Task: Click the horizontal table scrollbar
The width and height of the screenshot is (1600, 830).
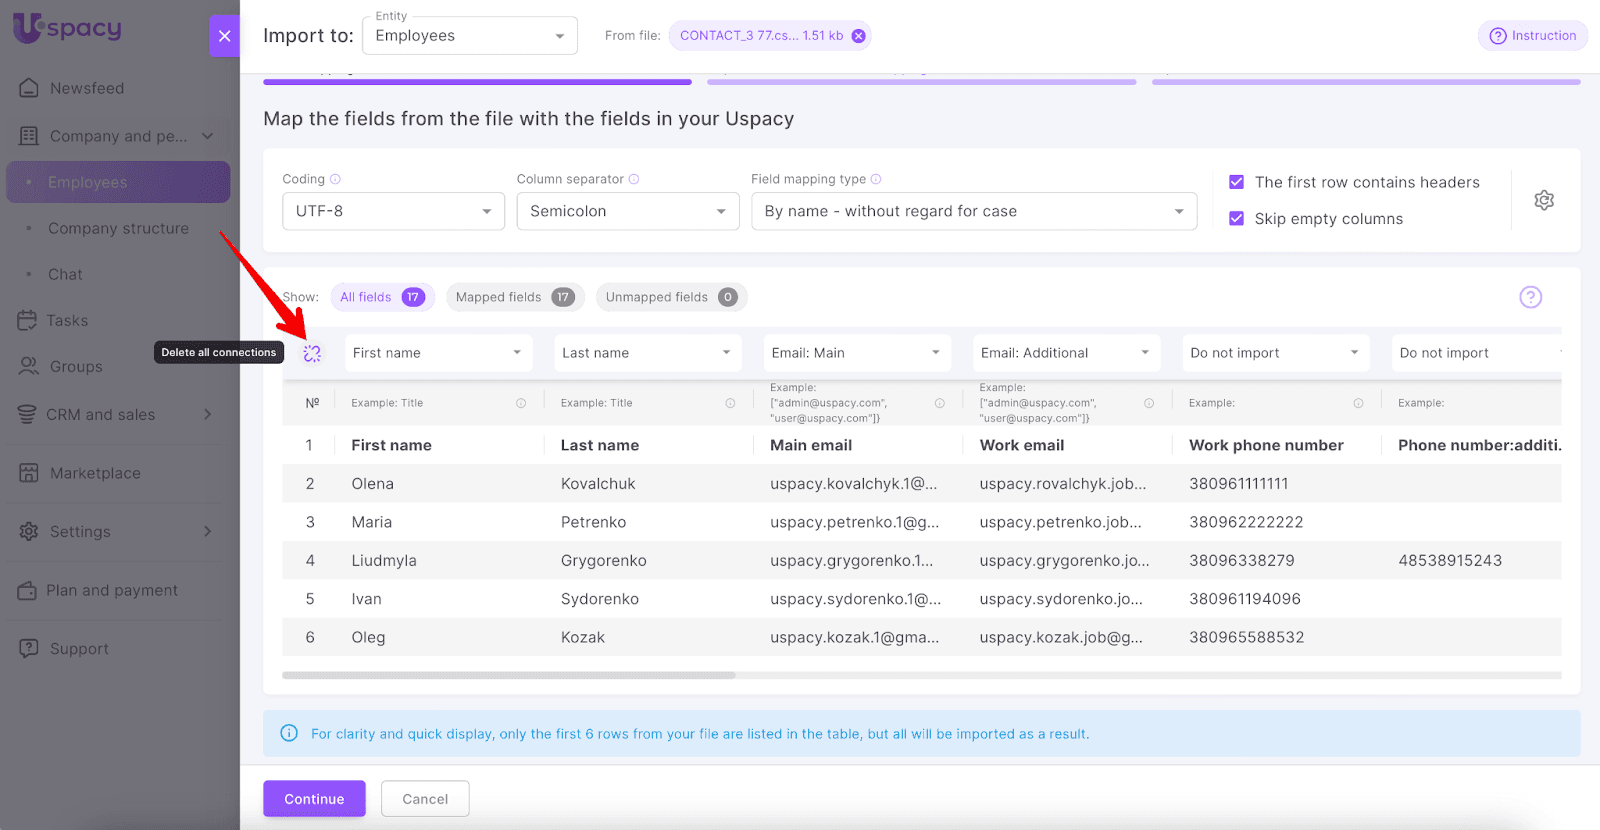Action: pos(509,675)
